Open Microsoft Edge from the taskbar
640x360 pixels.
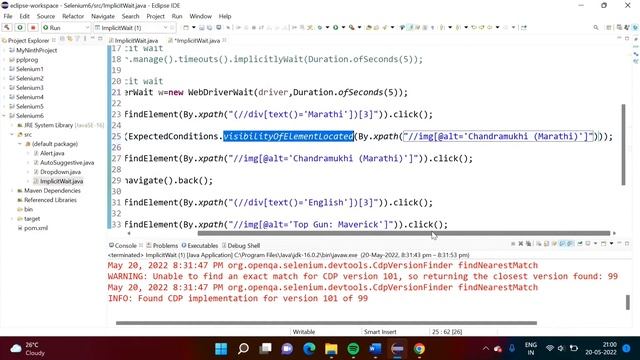pyautogui.click(x=309, y=349)
